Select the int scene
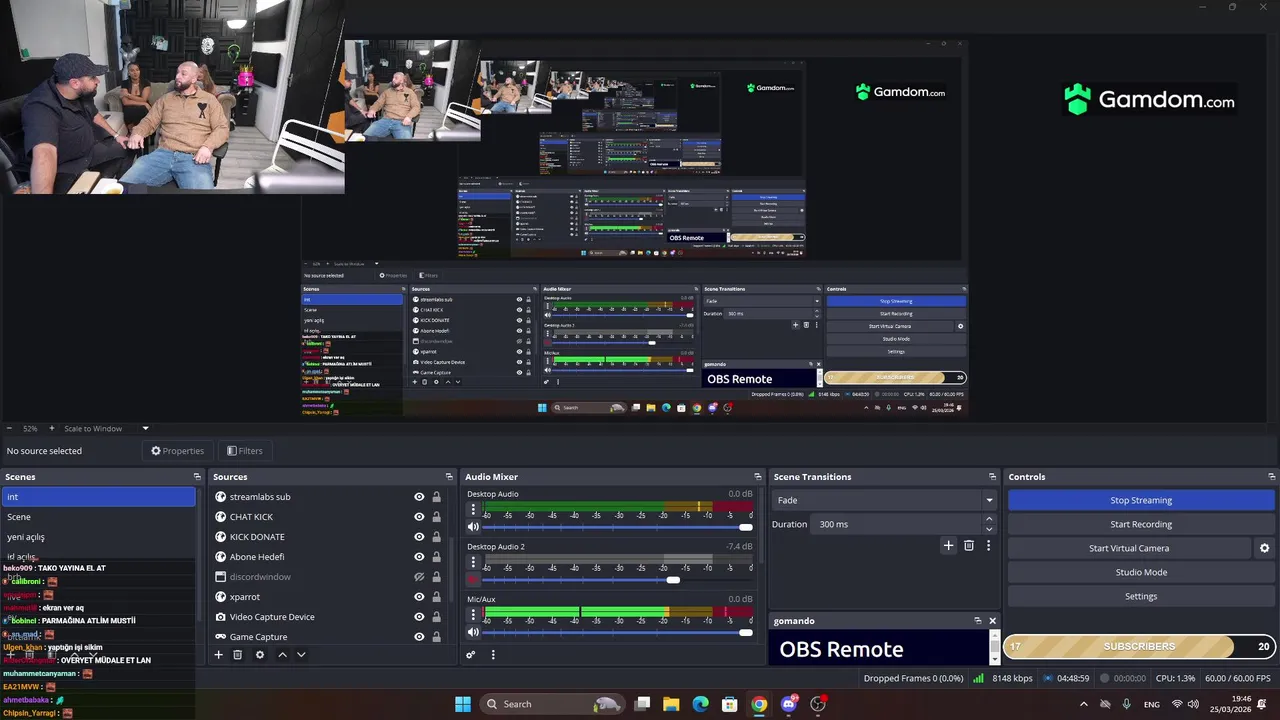 99,497
